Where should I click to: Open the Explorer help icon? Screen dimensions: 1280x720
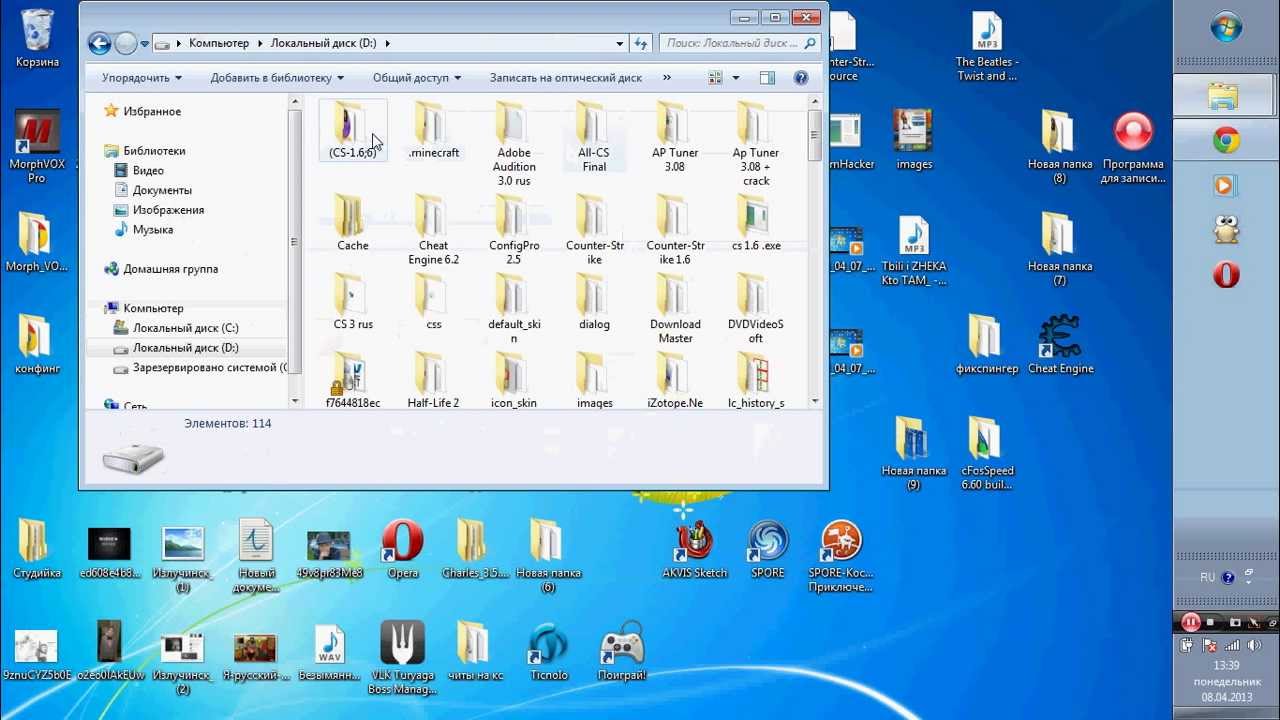pyautogui.click(x=801, y=77)
